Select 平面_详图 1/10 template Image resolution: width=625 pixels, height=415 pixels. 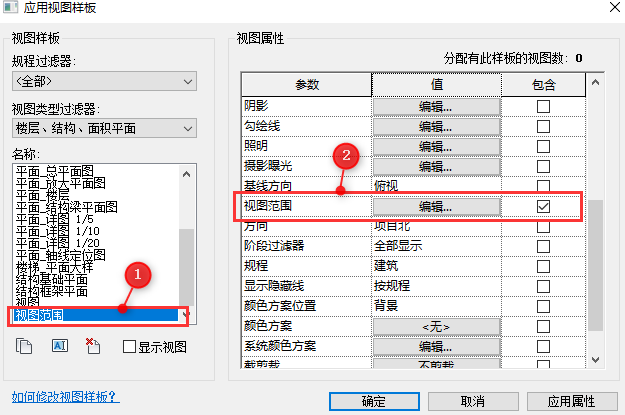(x=57, y=231)
